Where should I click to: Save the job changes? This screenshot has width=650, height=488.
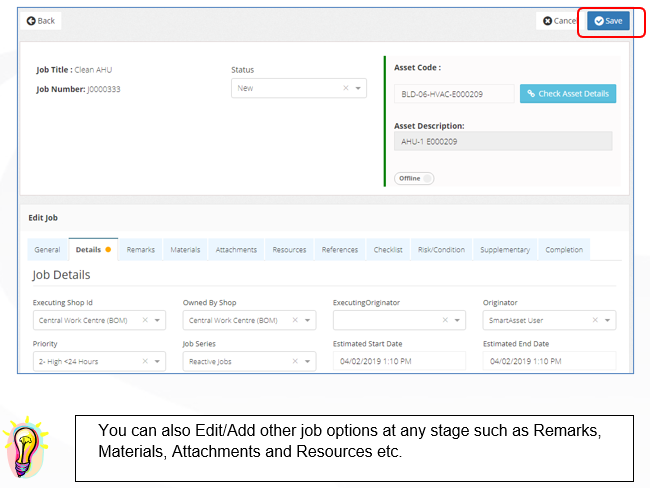coord(608,21)
